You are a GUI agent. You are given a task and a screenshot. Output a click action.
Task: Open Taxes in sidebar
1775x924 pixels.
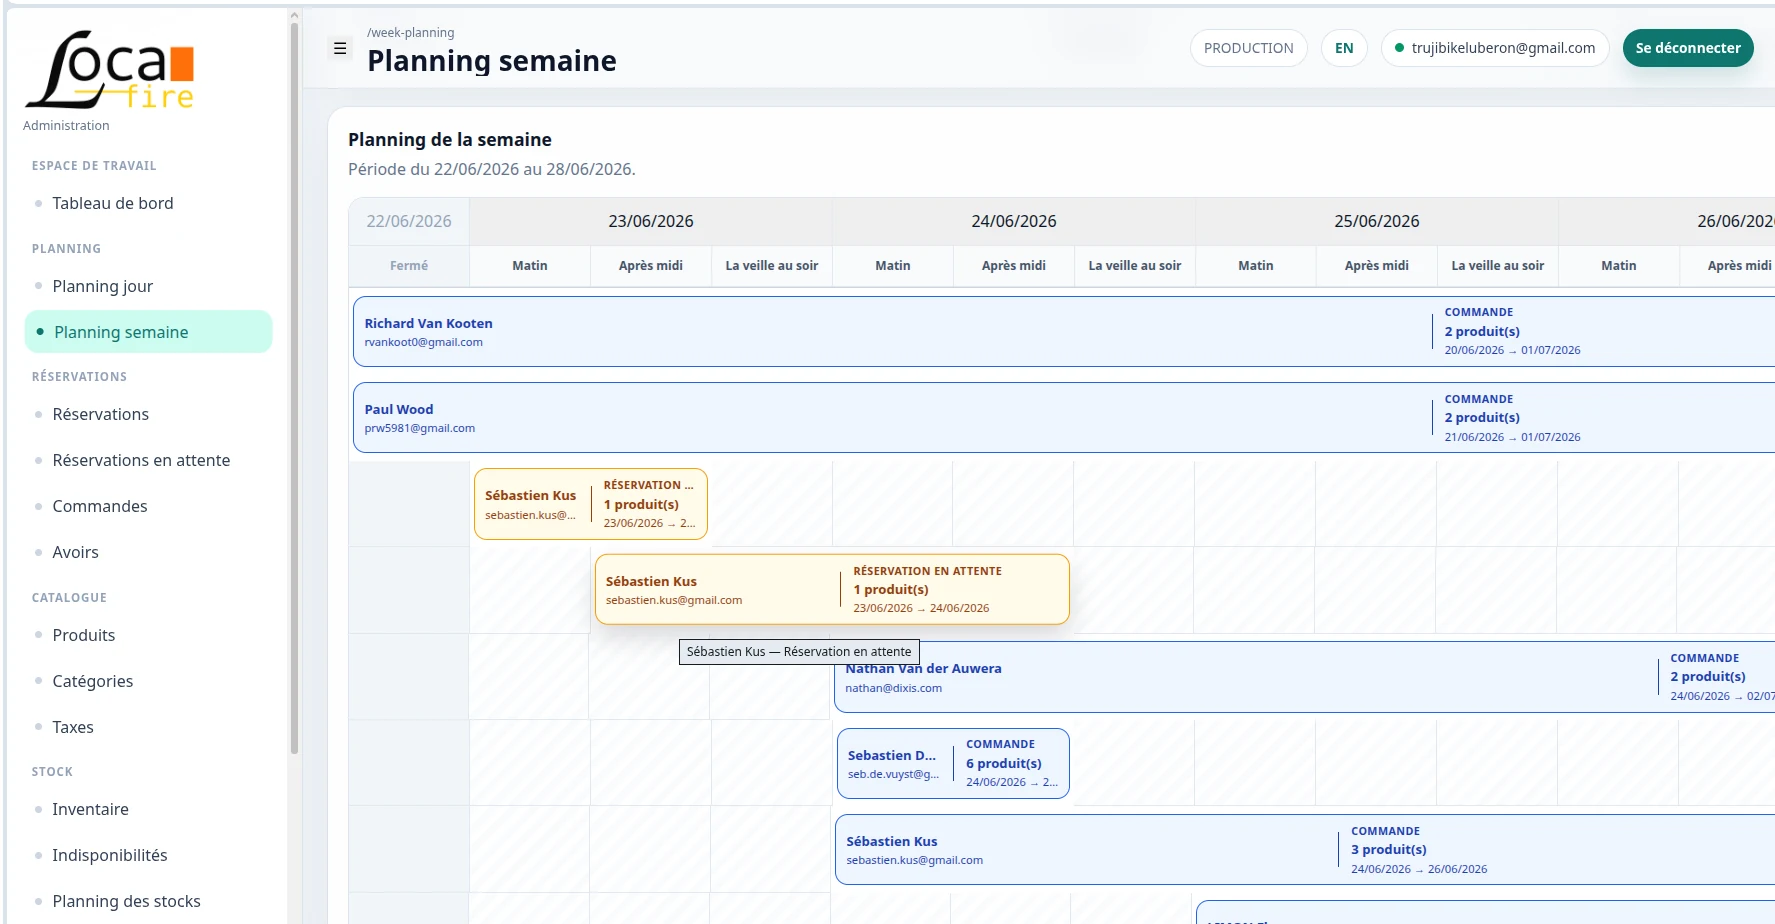(x=148, y=727)
